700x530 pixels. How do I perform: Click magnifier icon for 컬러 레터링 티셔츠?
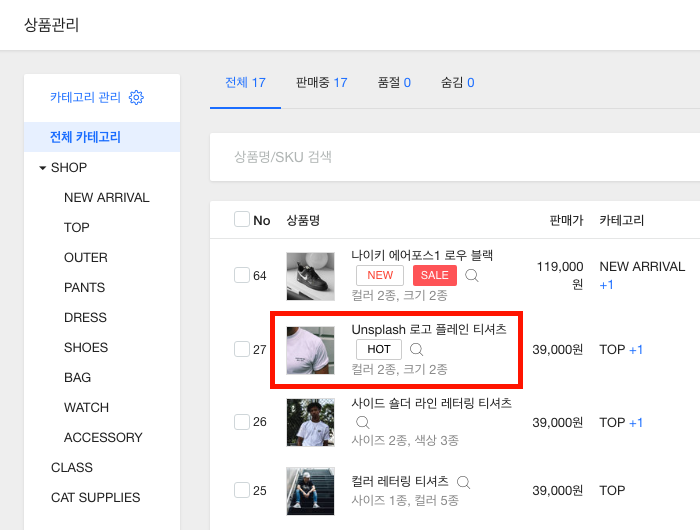click(x=464, y=482)
